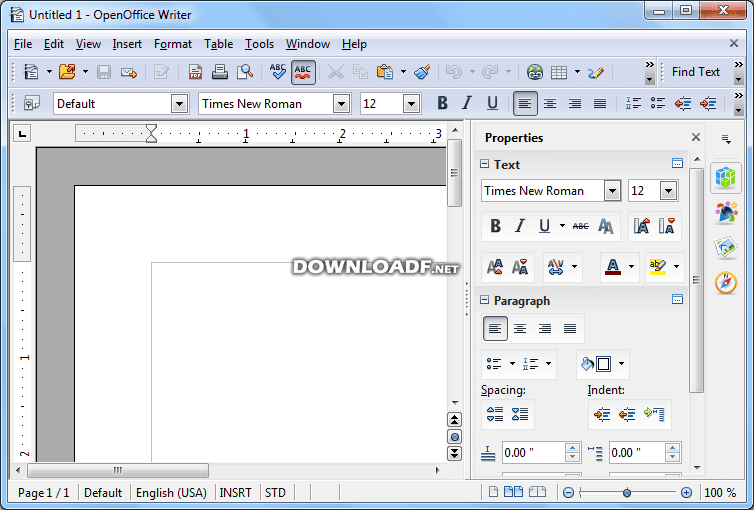Collapse the Text section in Properties
The height and width of the screenshot is (510, 754).
click(485, 164)
